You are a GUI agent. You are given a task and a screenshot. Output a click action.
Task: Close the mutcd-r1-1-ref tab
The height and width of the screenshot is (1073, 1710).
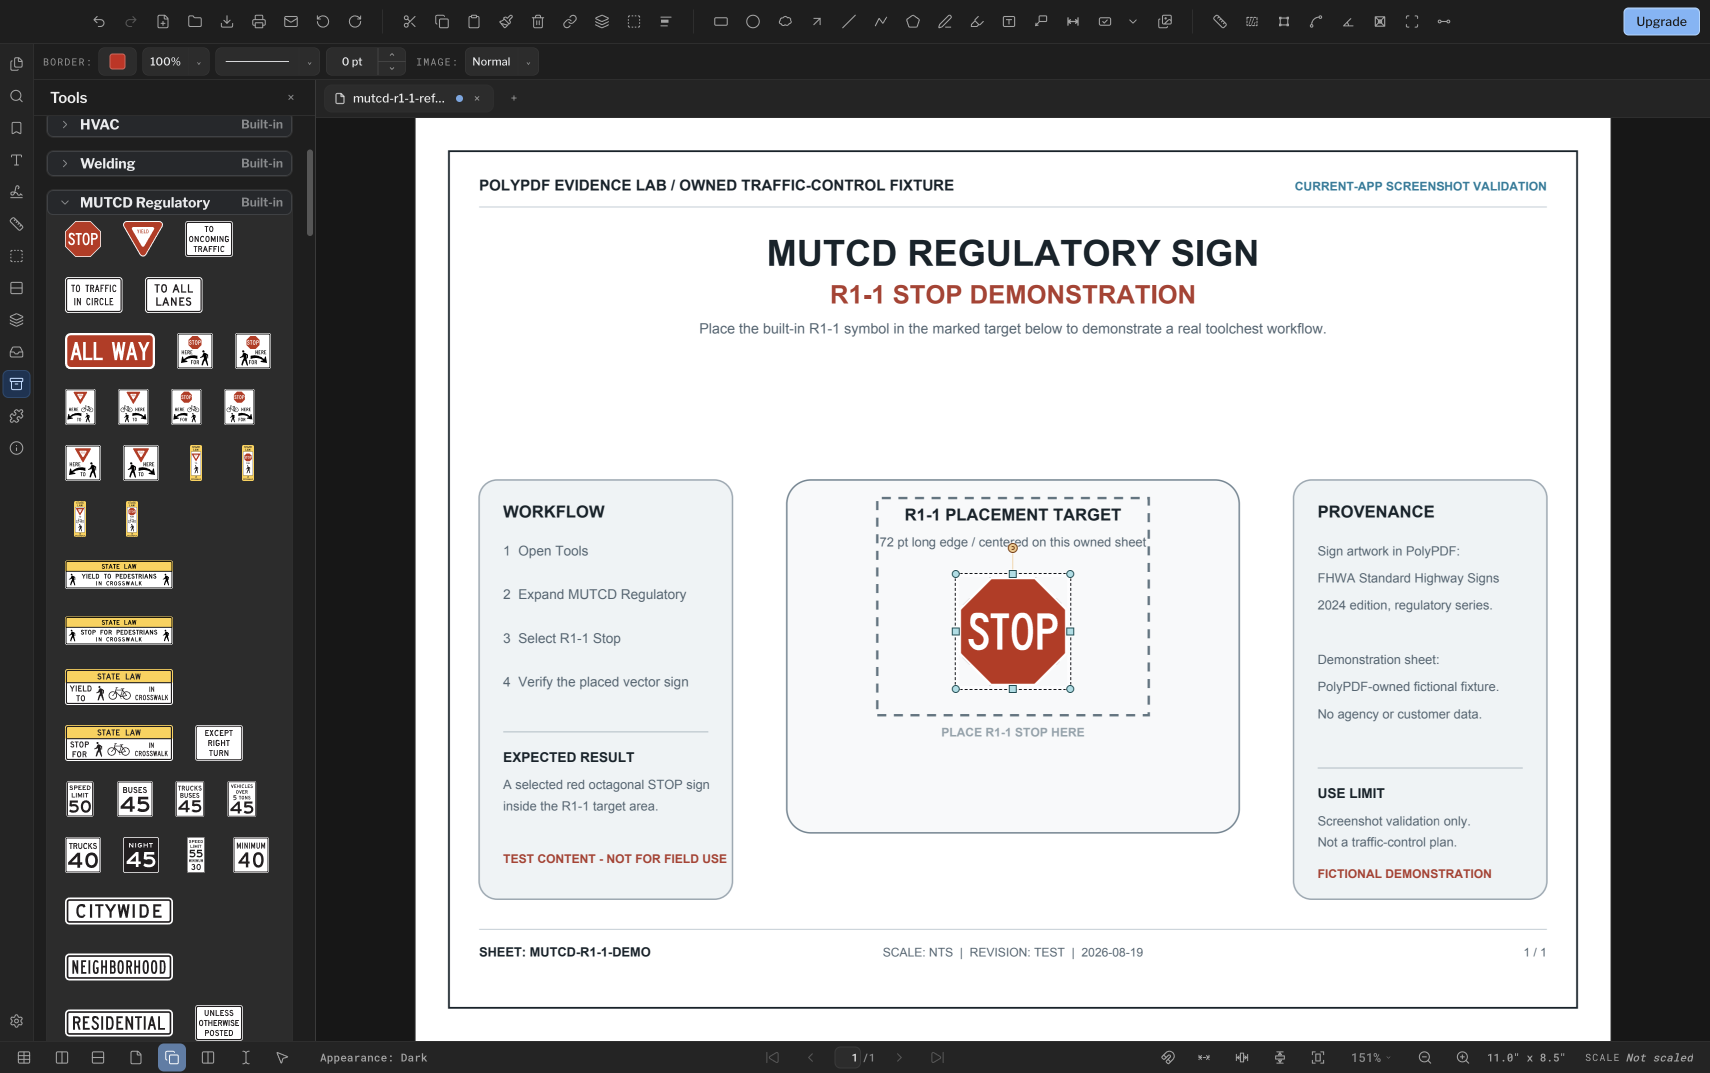(x=477, y=98)
